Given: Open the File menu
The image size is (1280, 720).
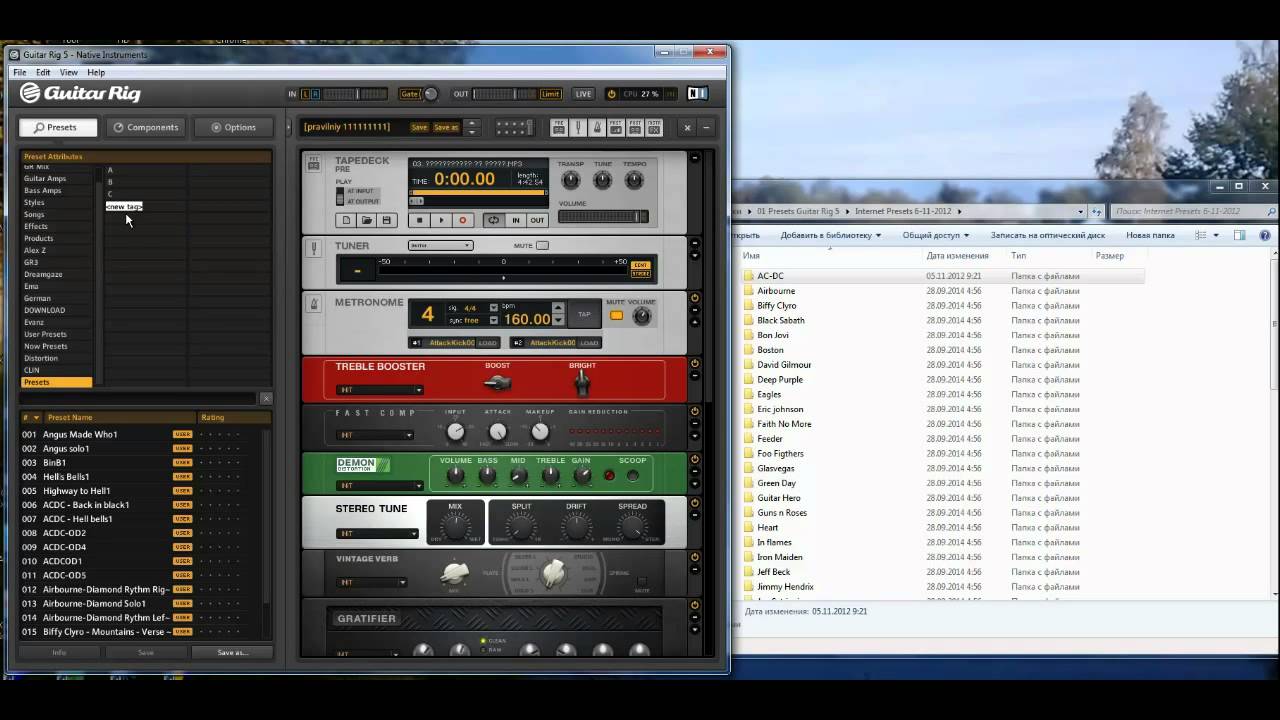Looking at the screenshot, I should pyautogui.click(x=20, y=72).
